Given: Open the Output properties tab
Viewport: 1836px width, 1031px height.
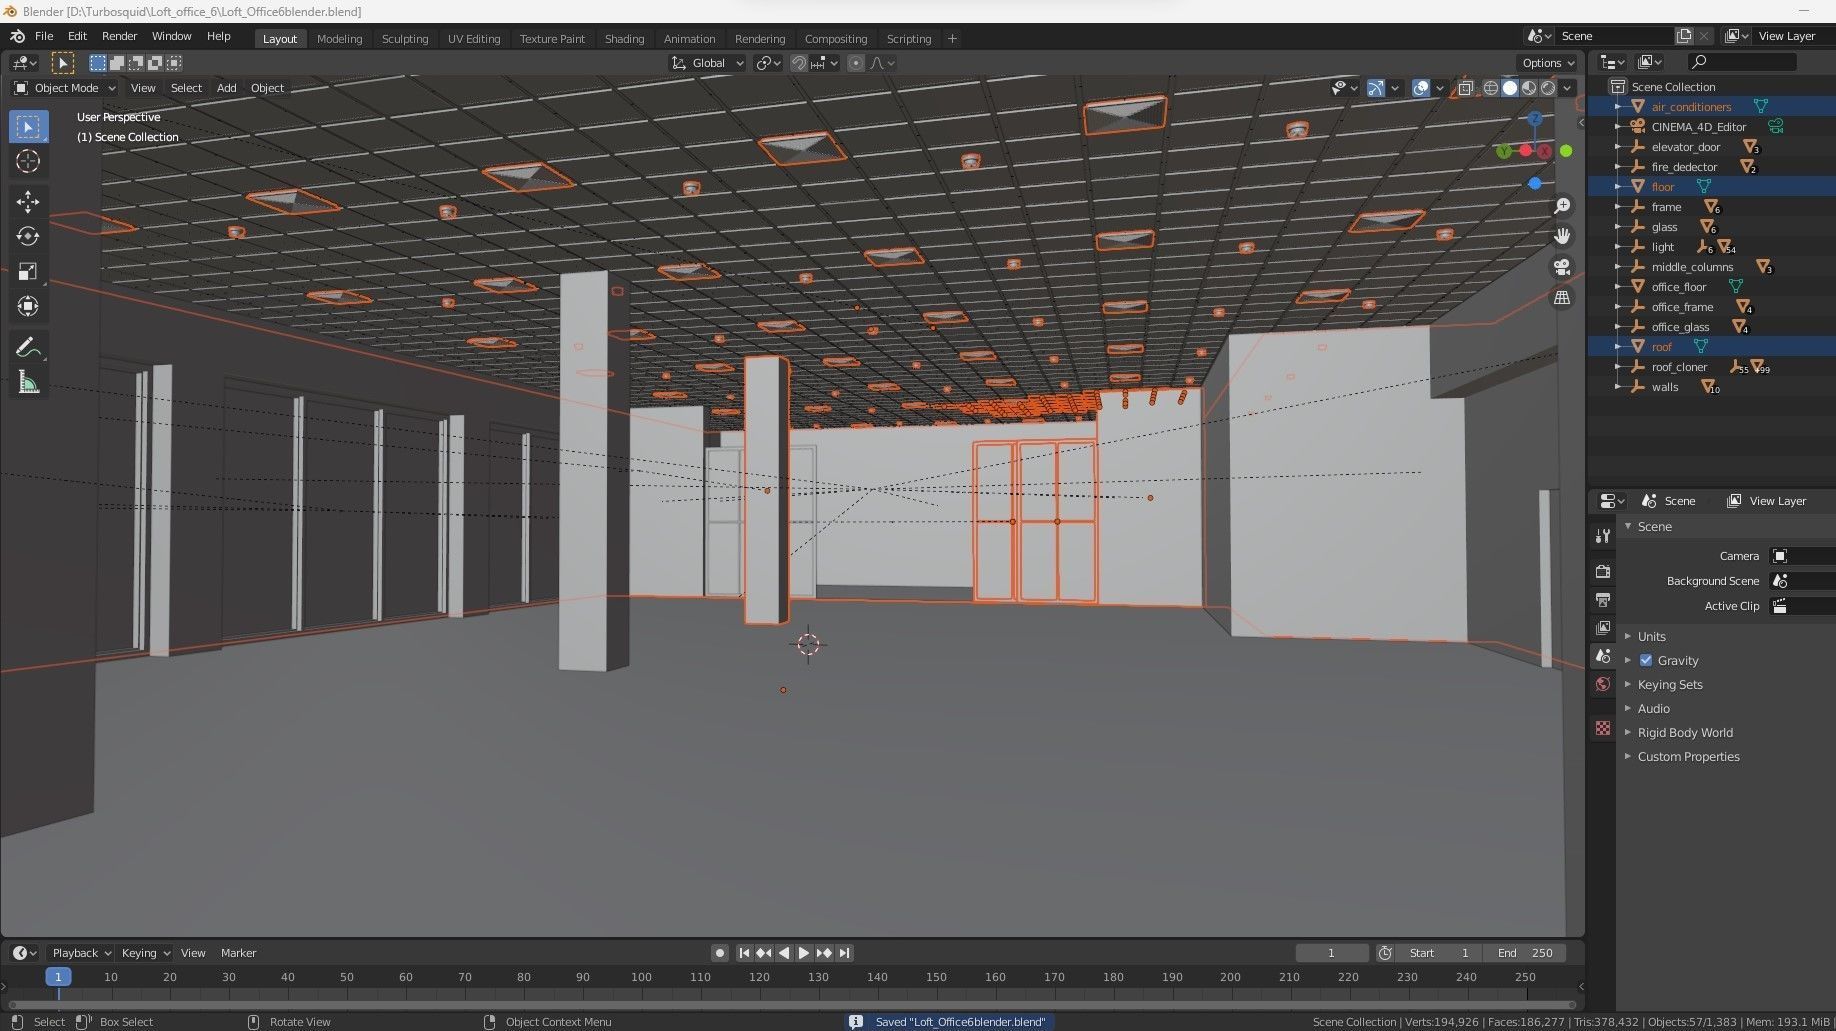Looking at the screenshot, I should pos(1602,599).
